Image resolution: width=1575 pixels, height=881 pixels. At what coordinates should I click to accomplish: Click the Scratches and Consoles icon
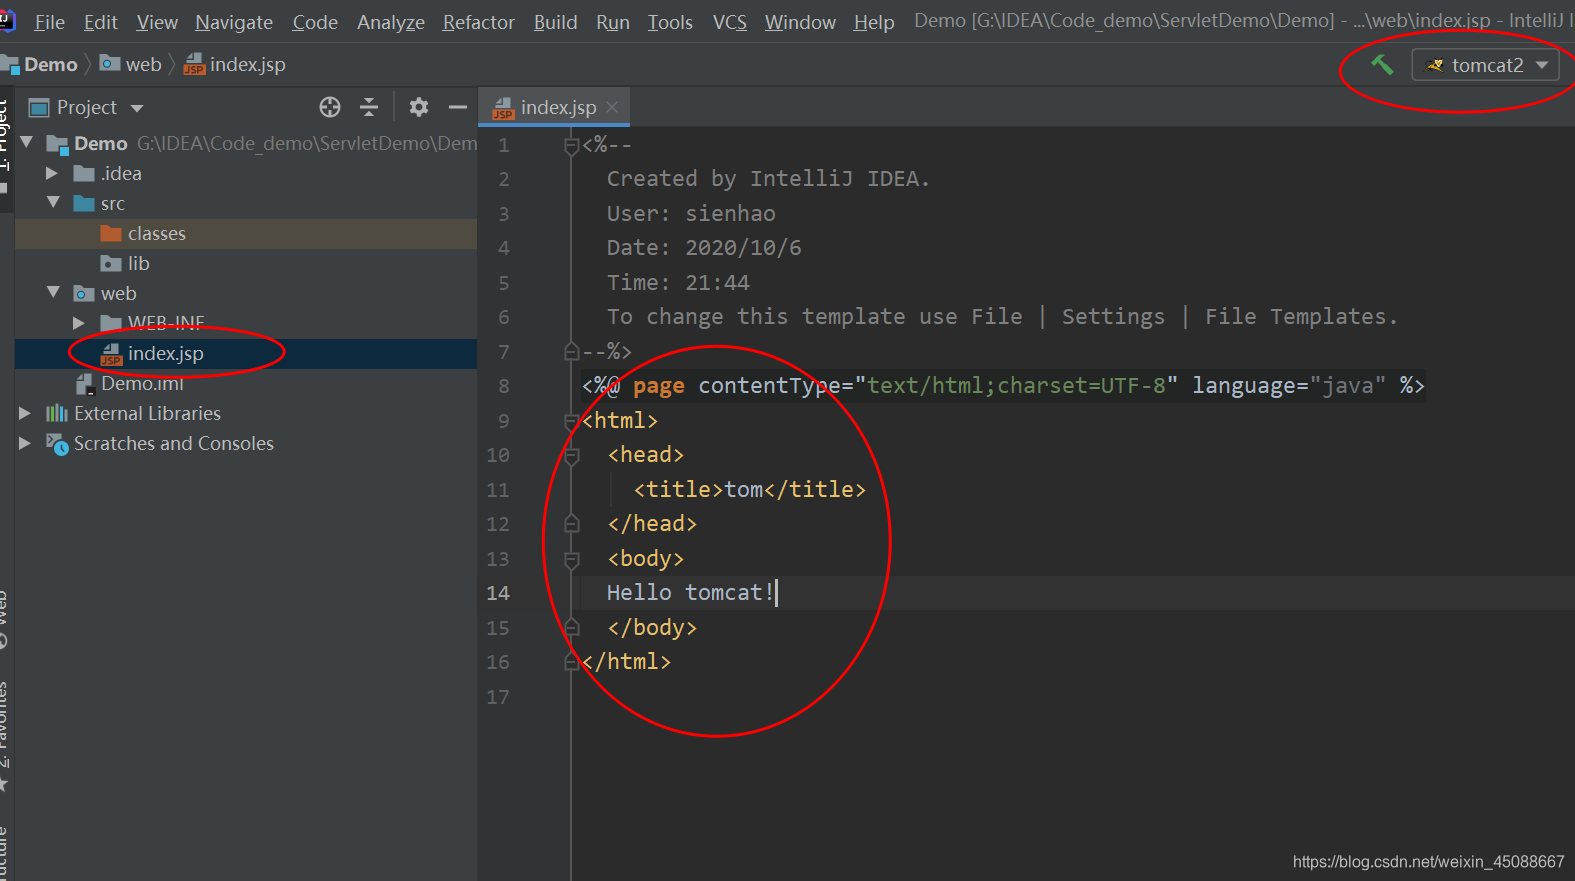coord(57,443)
